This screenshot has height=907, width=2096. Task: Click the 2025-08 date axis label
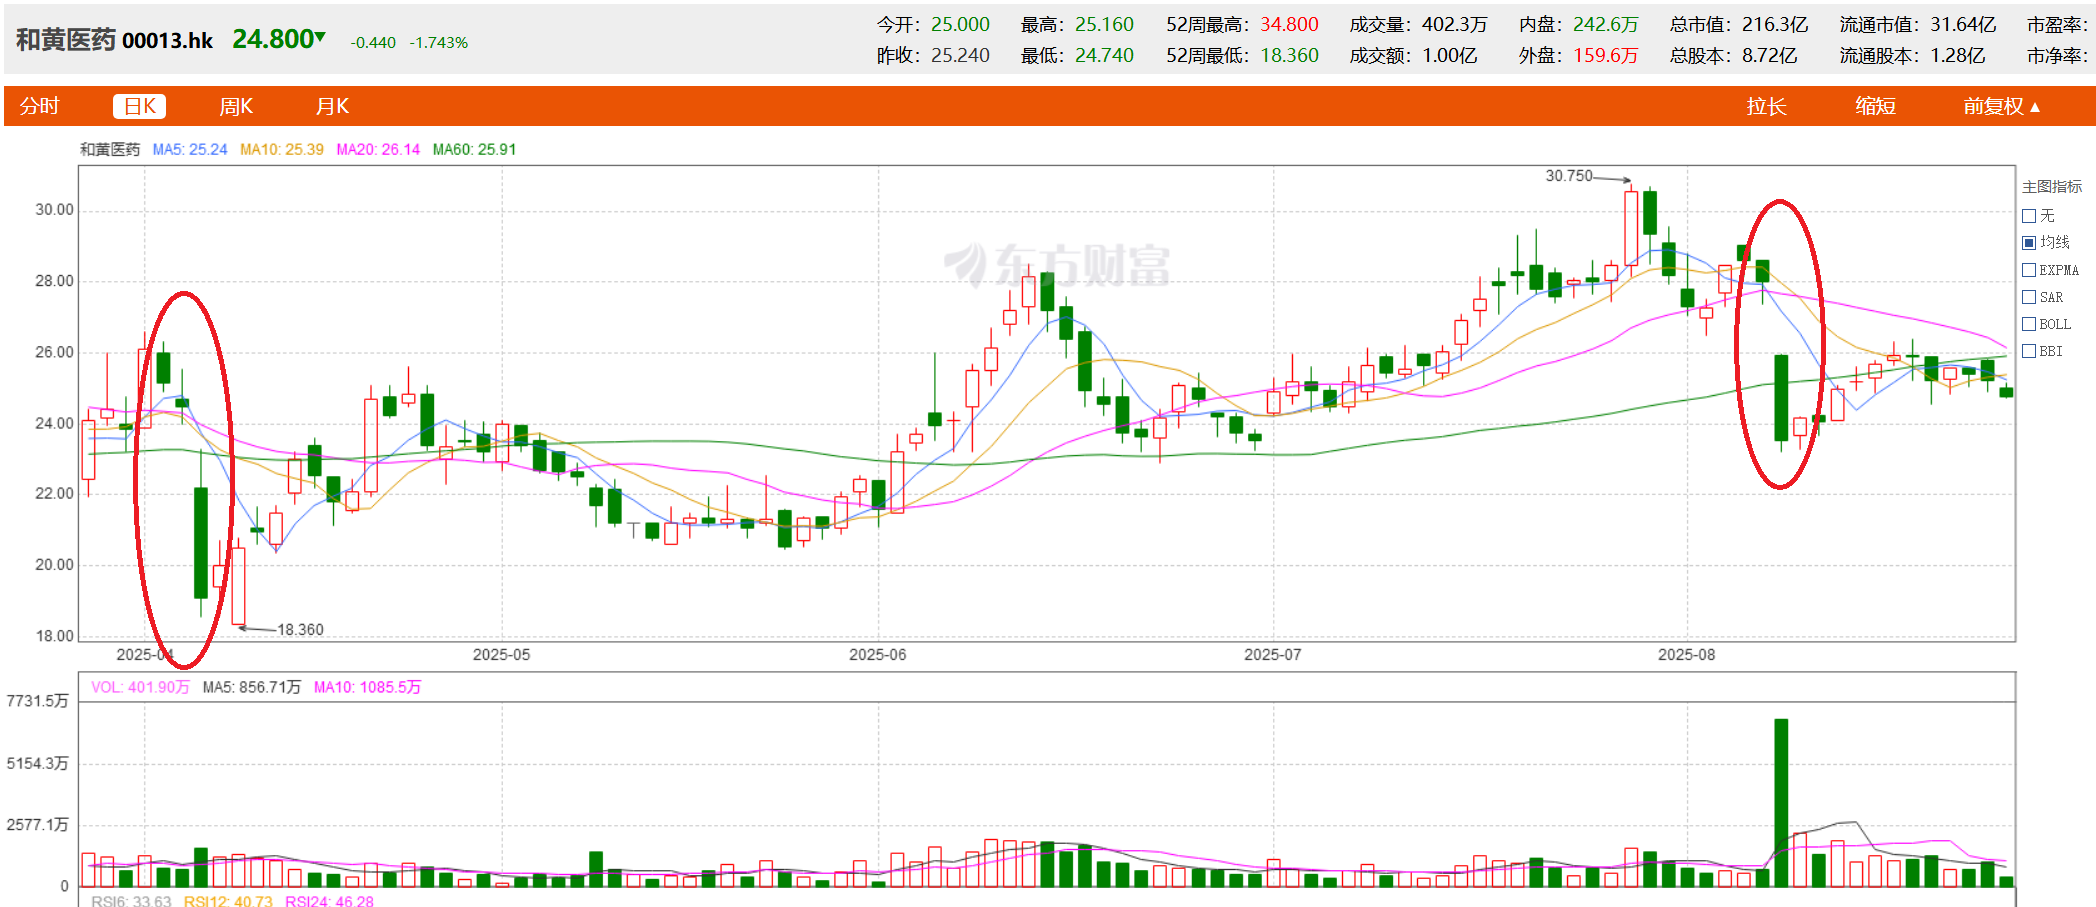(1687, 655)
